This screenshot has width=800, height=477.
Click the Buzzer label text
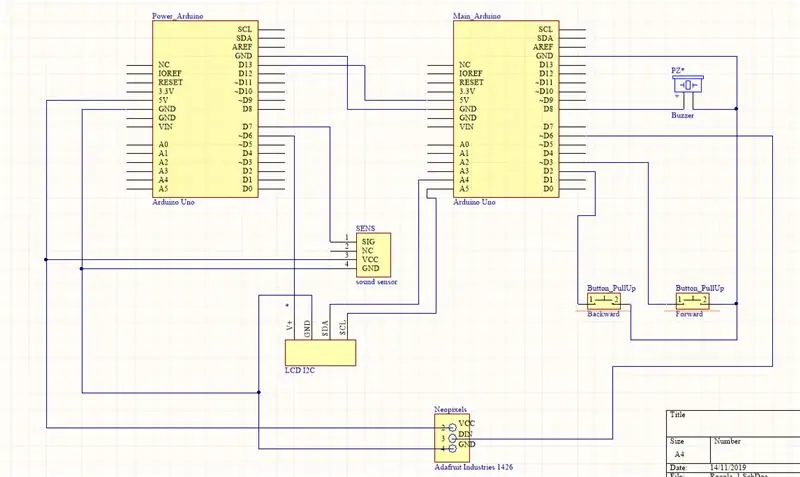click(x=682, y=115)
